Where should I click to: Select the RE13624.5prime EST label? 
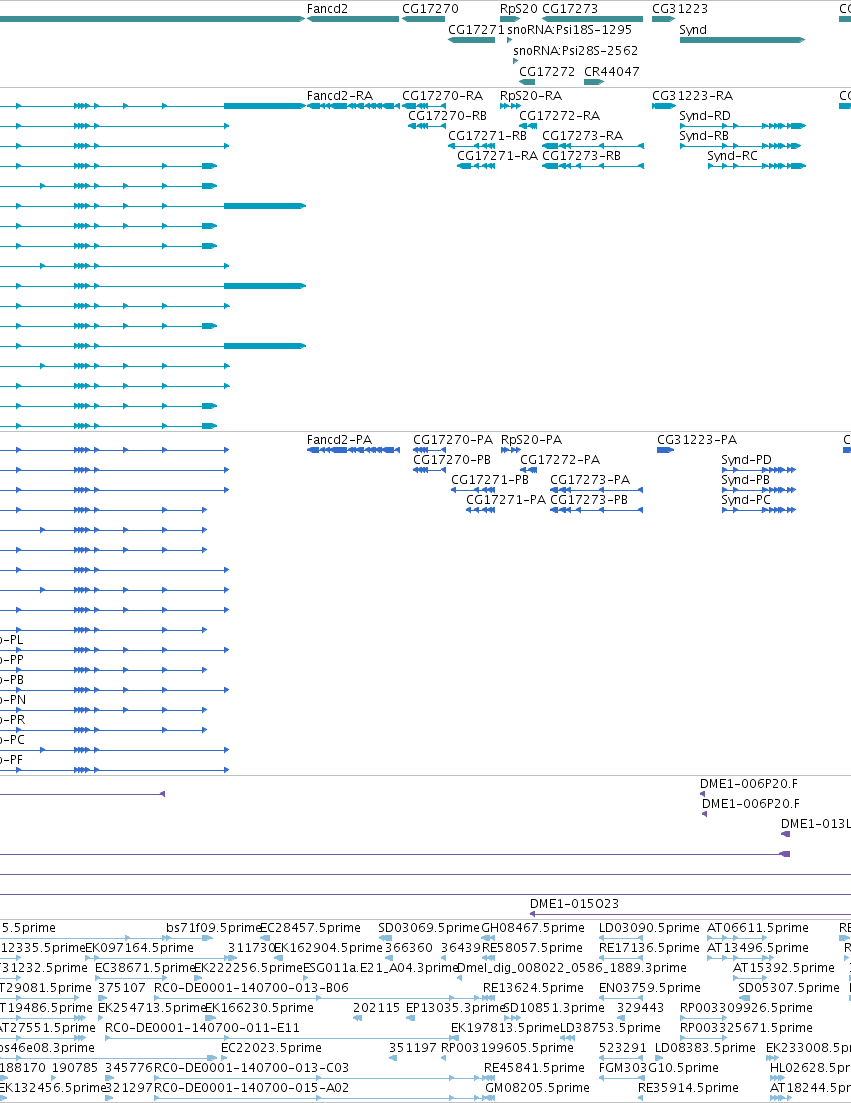pyautogui.click(x=534, y=988)
